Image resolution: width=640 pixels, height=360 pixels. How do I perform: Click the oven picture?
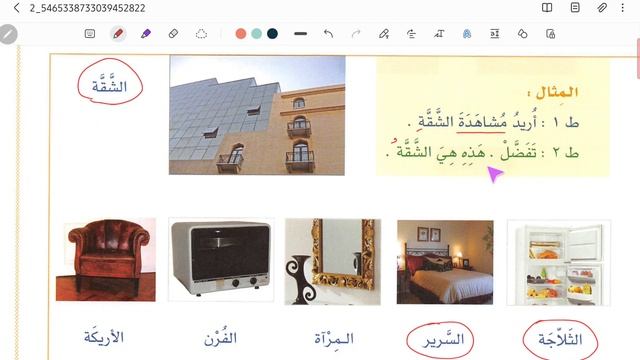click(x=221, y=260)
